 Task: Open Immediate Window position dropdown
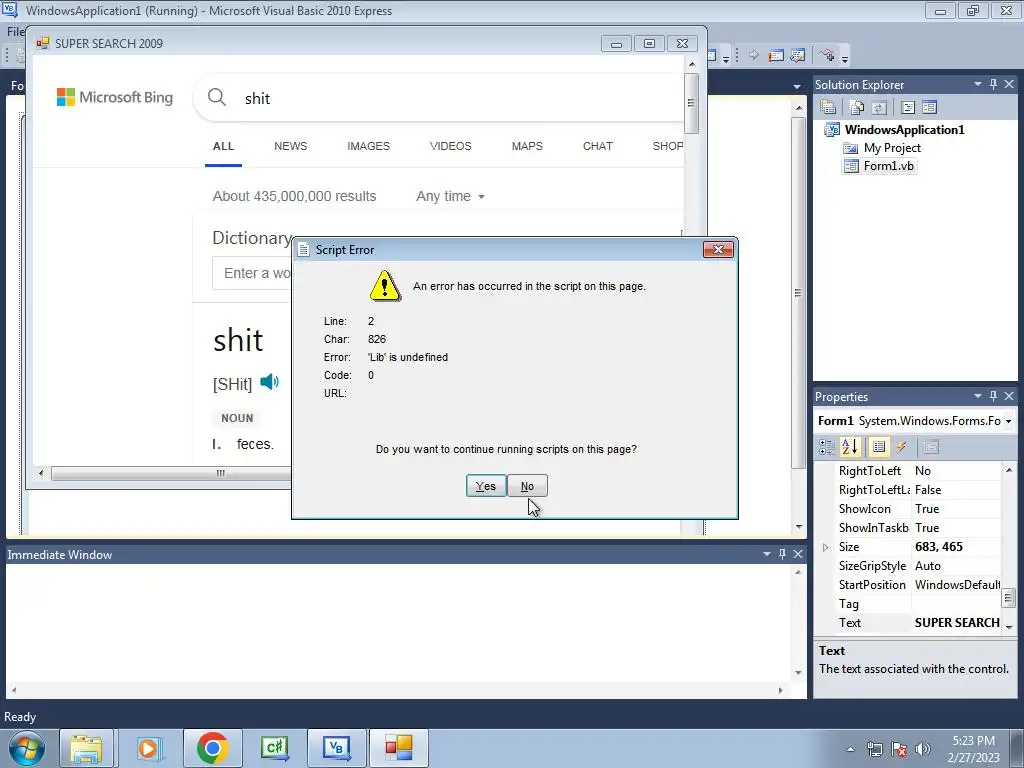[x=767, y=554]
